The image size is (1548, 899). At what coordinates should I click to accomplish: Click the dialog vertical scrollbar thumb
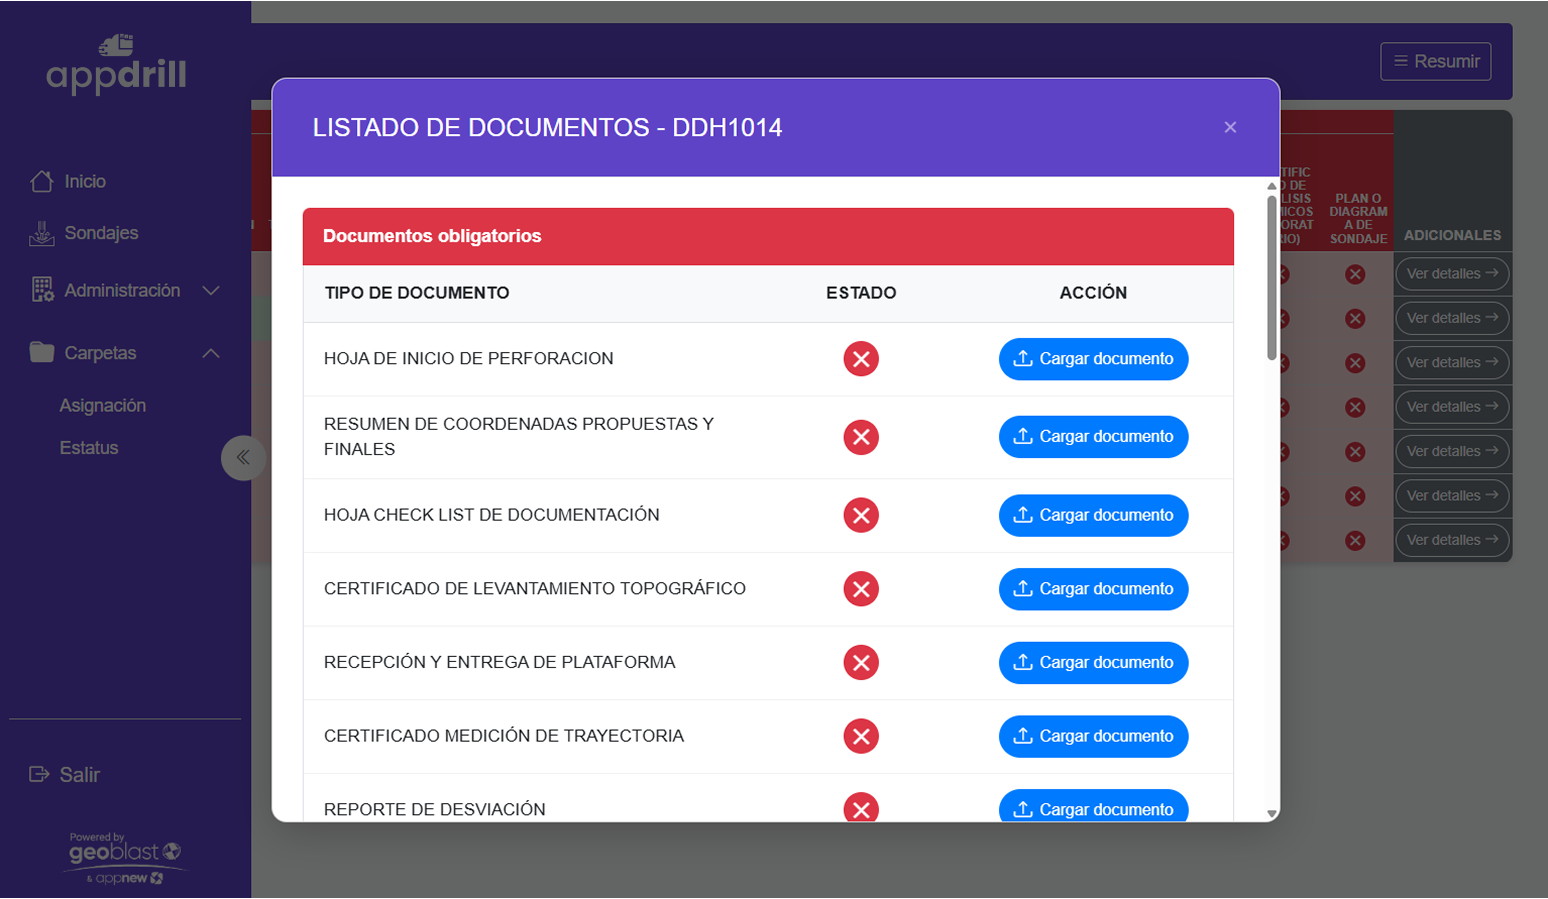coord(1272,277)
